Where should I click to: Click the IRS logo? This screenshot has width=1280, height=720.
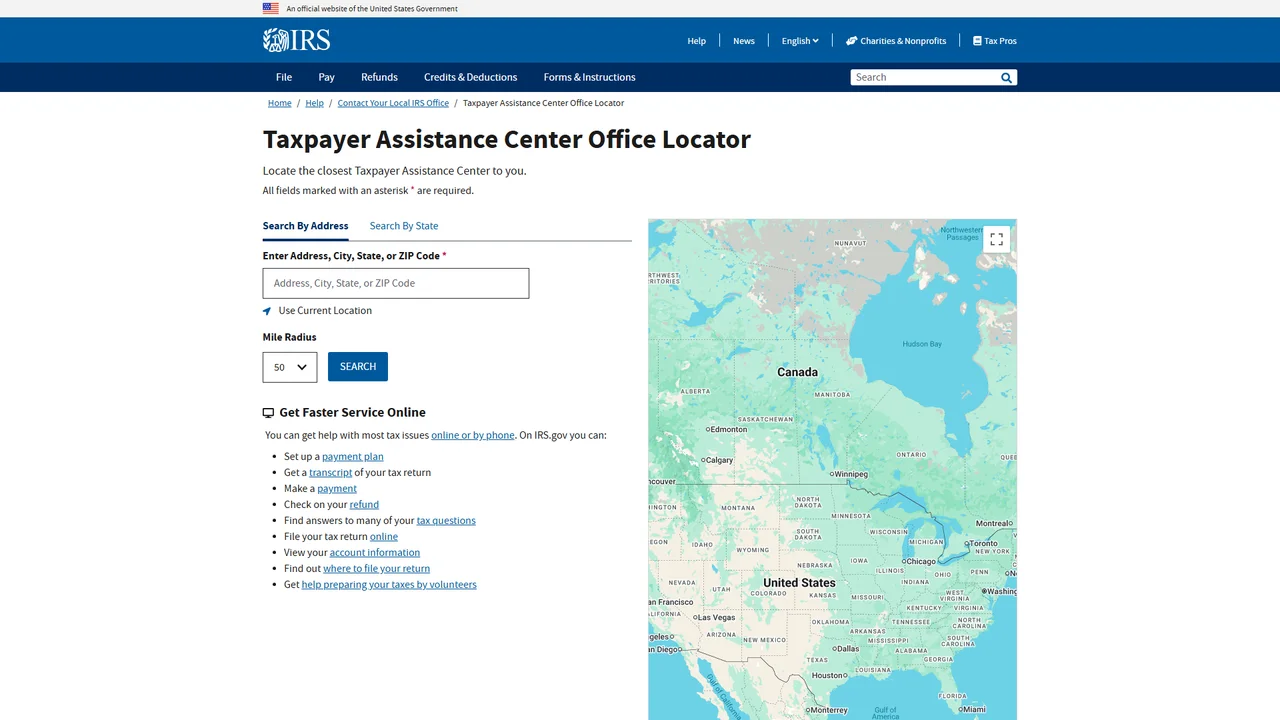coord(296,40)
